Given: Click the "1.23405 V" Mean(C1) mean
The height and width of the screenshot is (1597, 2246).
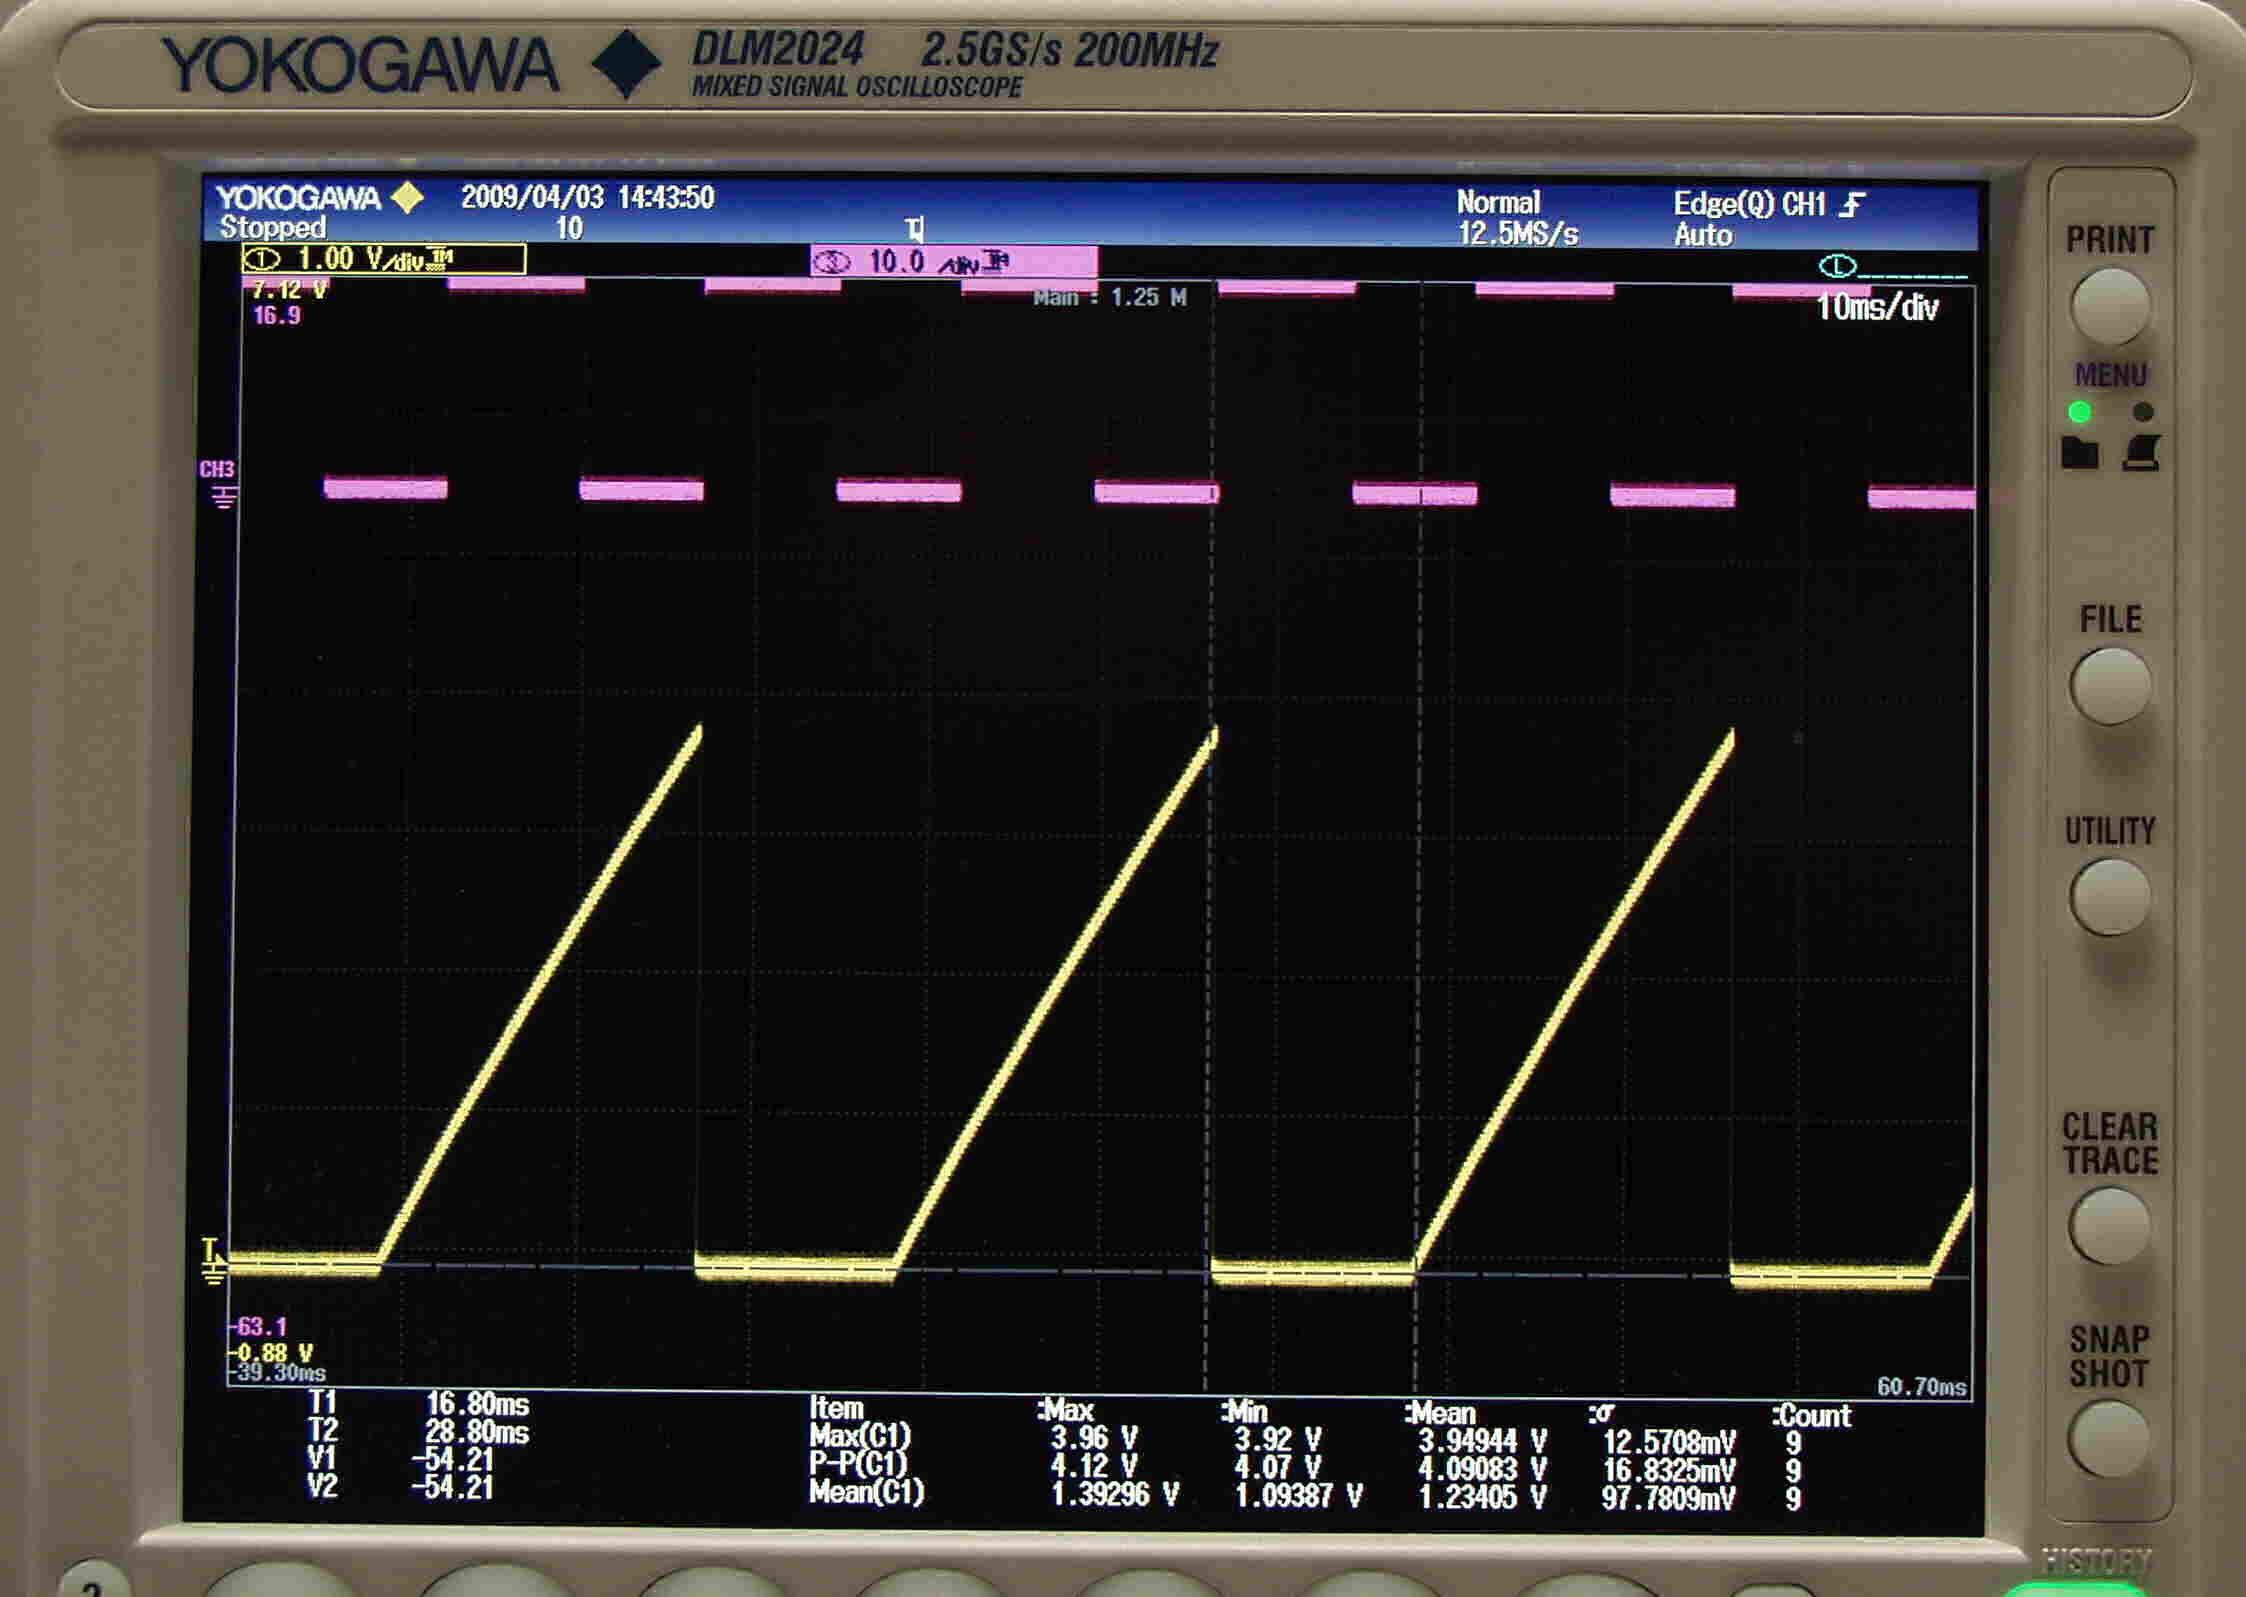Looking at the screenshot, I should coord(1482,1498).
